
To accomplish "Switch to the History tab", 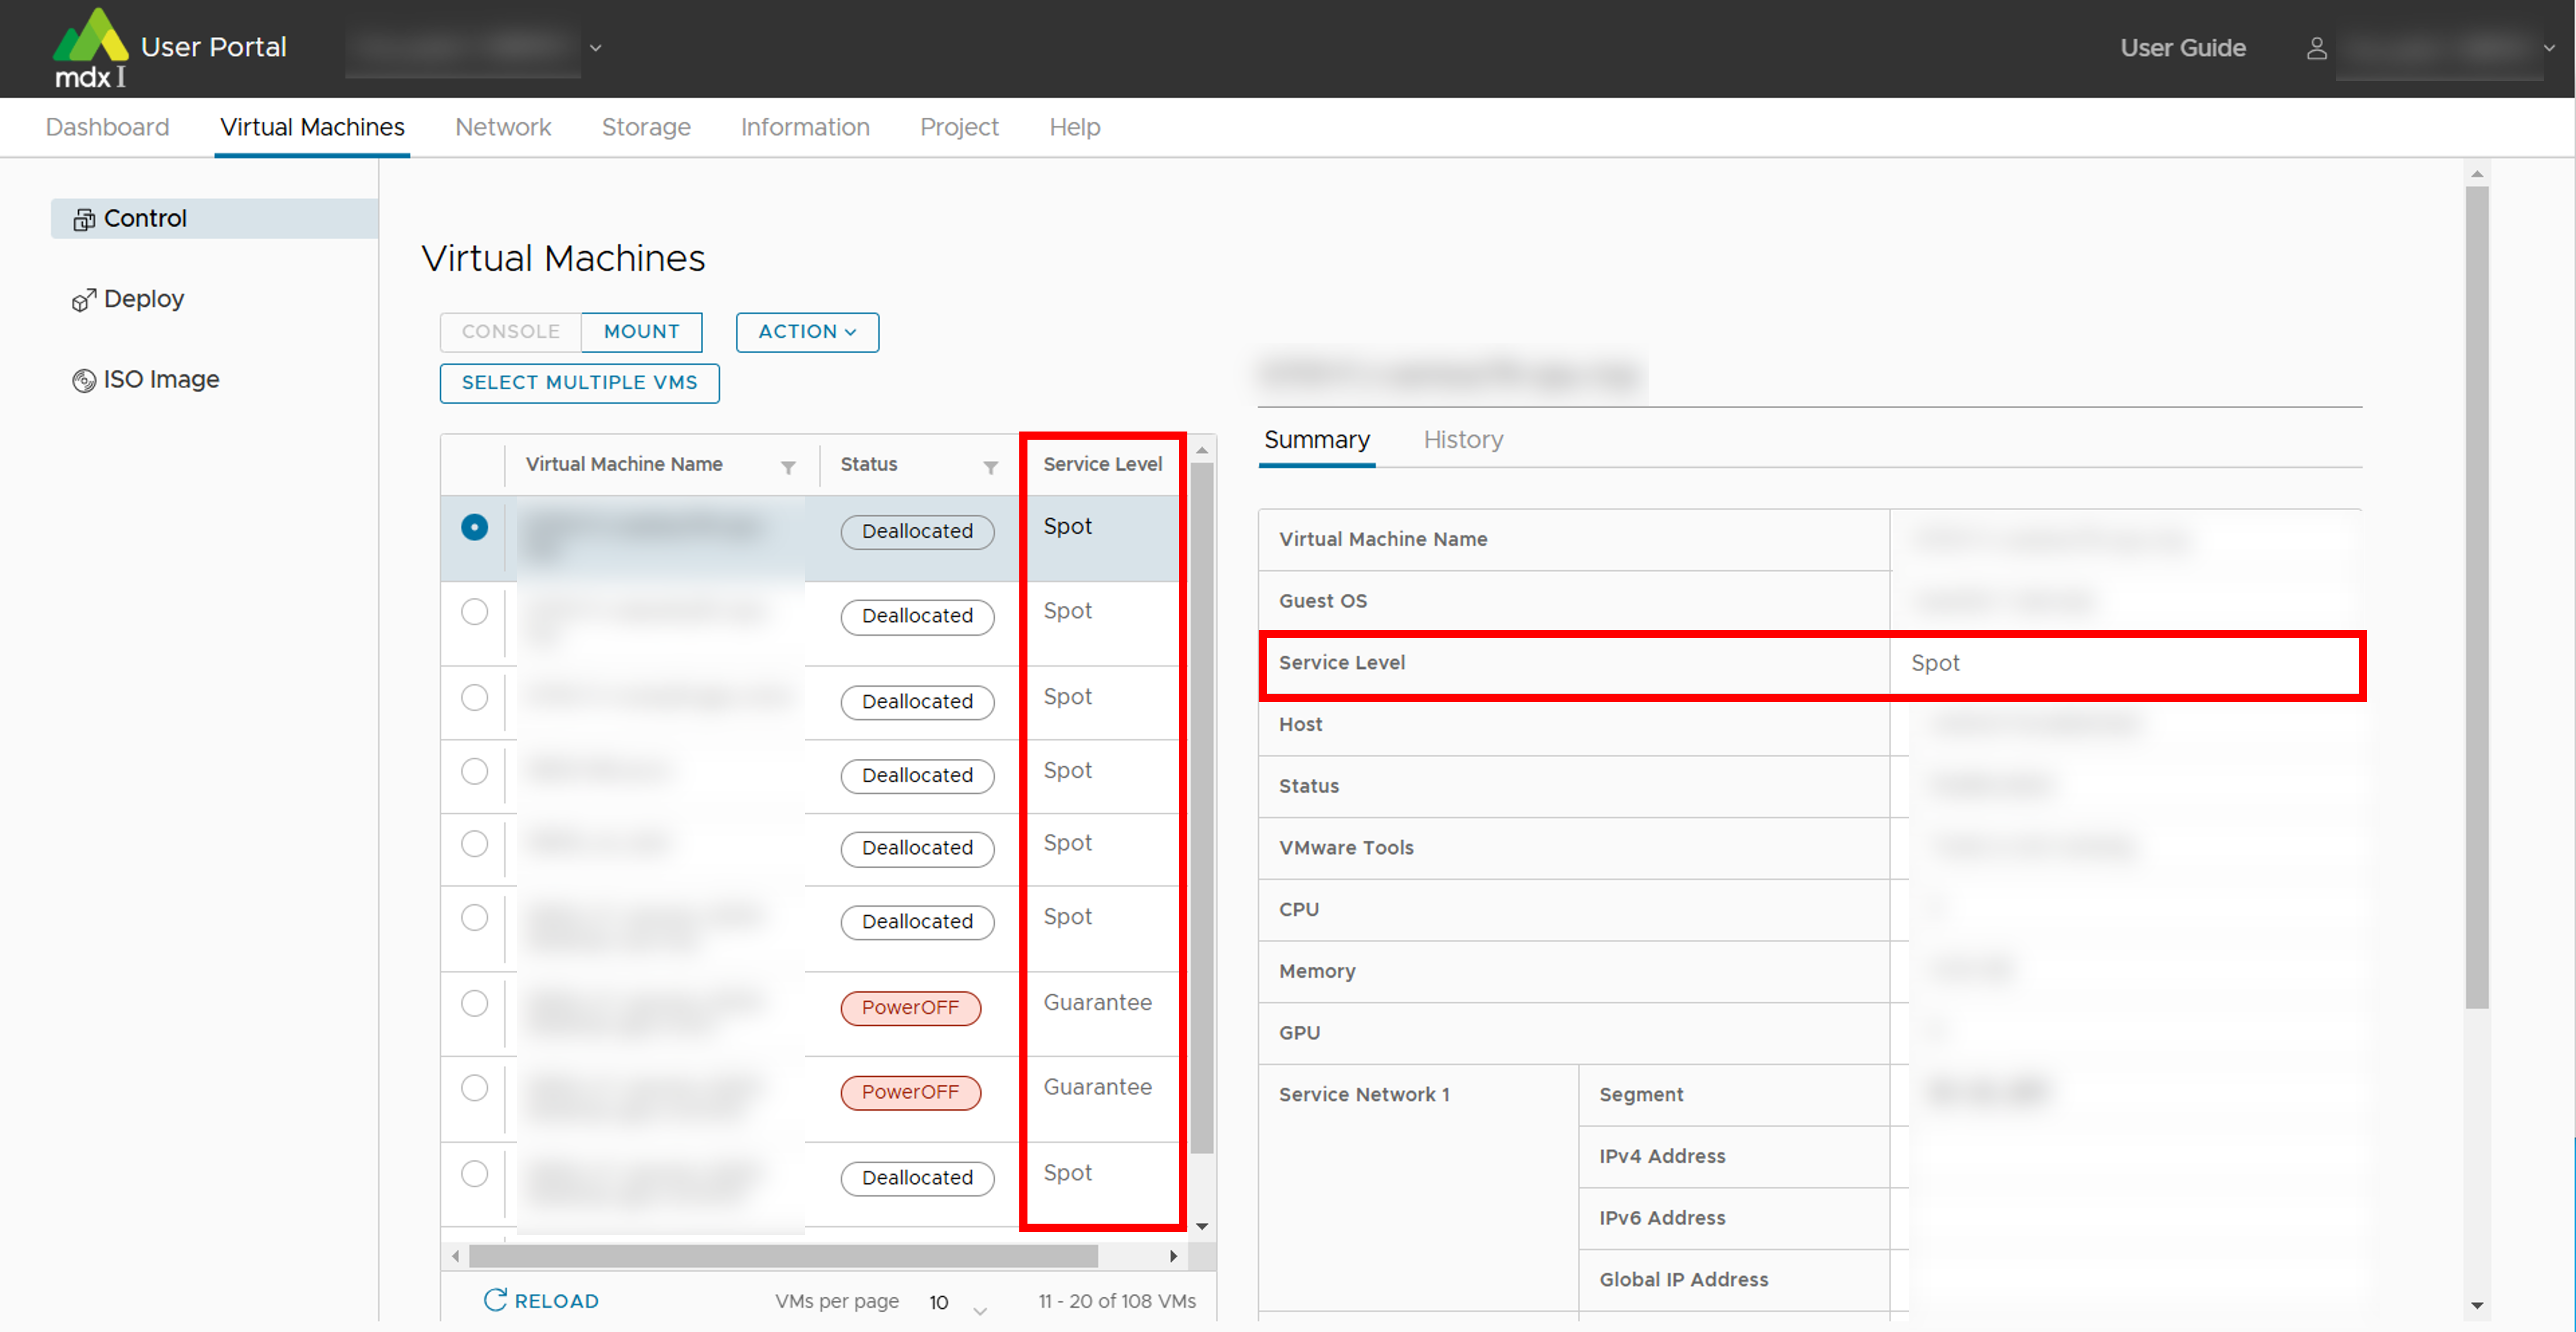I will pos(1462,440).
